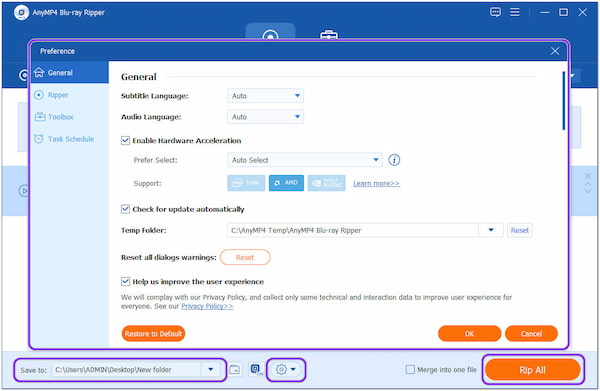Viewport: 600px width, 391px height.
Task: Expand the Save to path dropdown arrow
Action: pyautogui.click(x=210, y=370)
